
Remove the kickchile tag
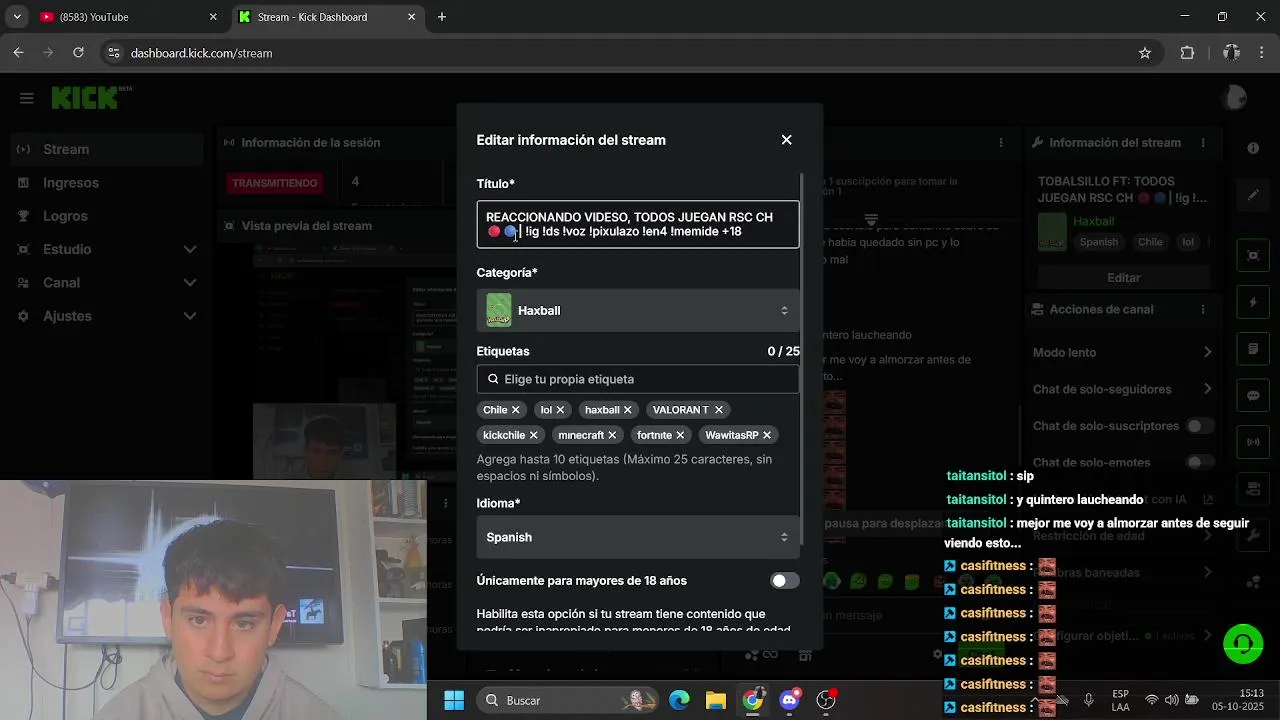coord(533,435)
